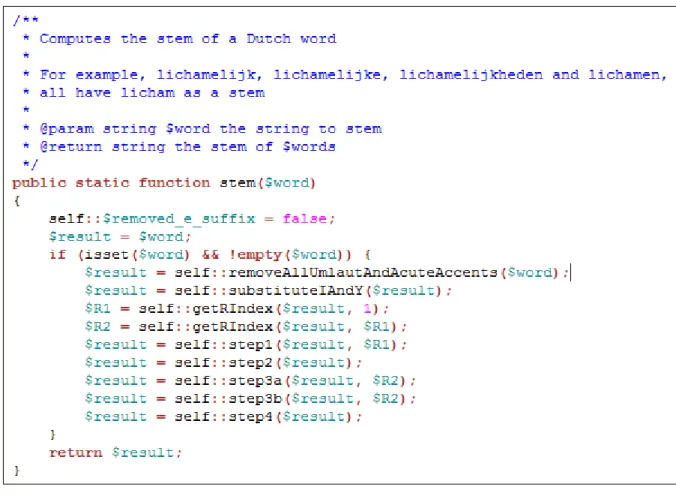Image resolution: width=676 pixels, height=496 pixels.
Task: Click the 'self::step4($result)' line
Action: coord(223,417)
